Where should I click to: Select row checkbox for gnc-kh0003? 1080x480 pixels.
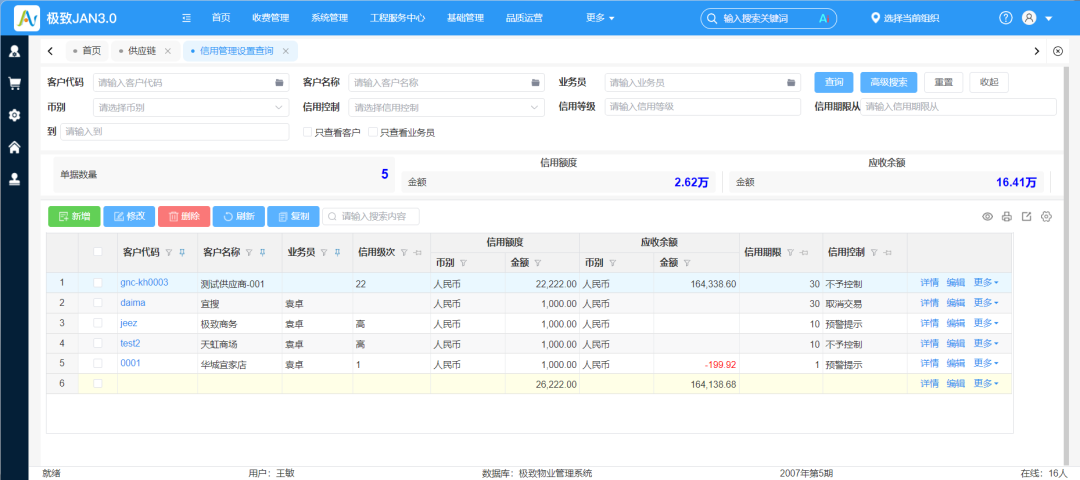[98, 282]
